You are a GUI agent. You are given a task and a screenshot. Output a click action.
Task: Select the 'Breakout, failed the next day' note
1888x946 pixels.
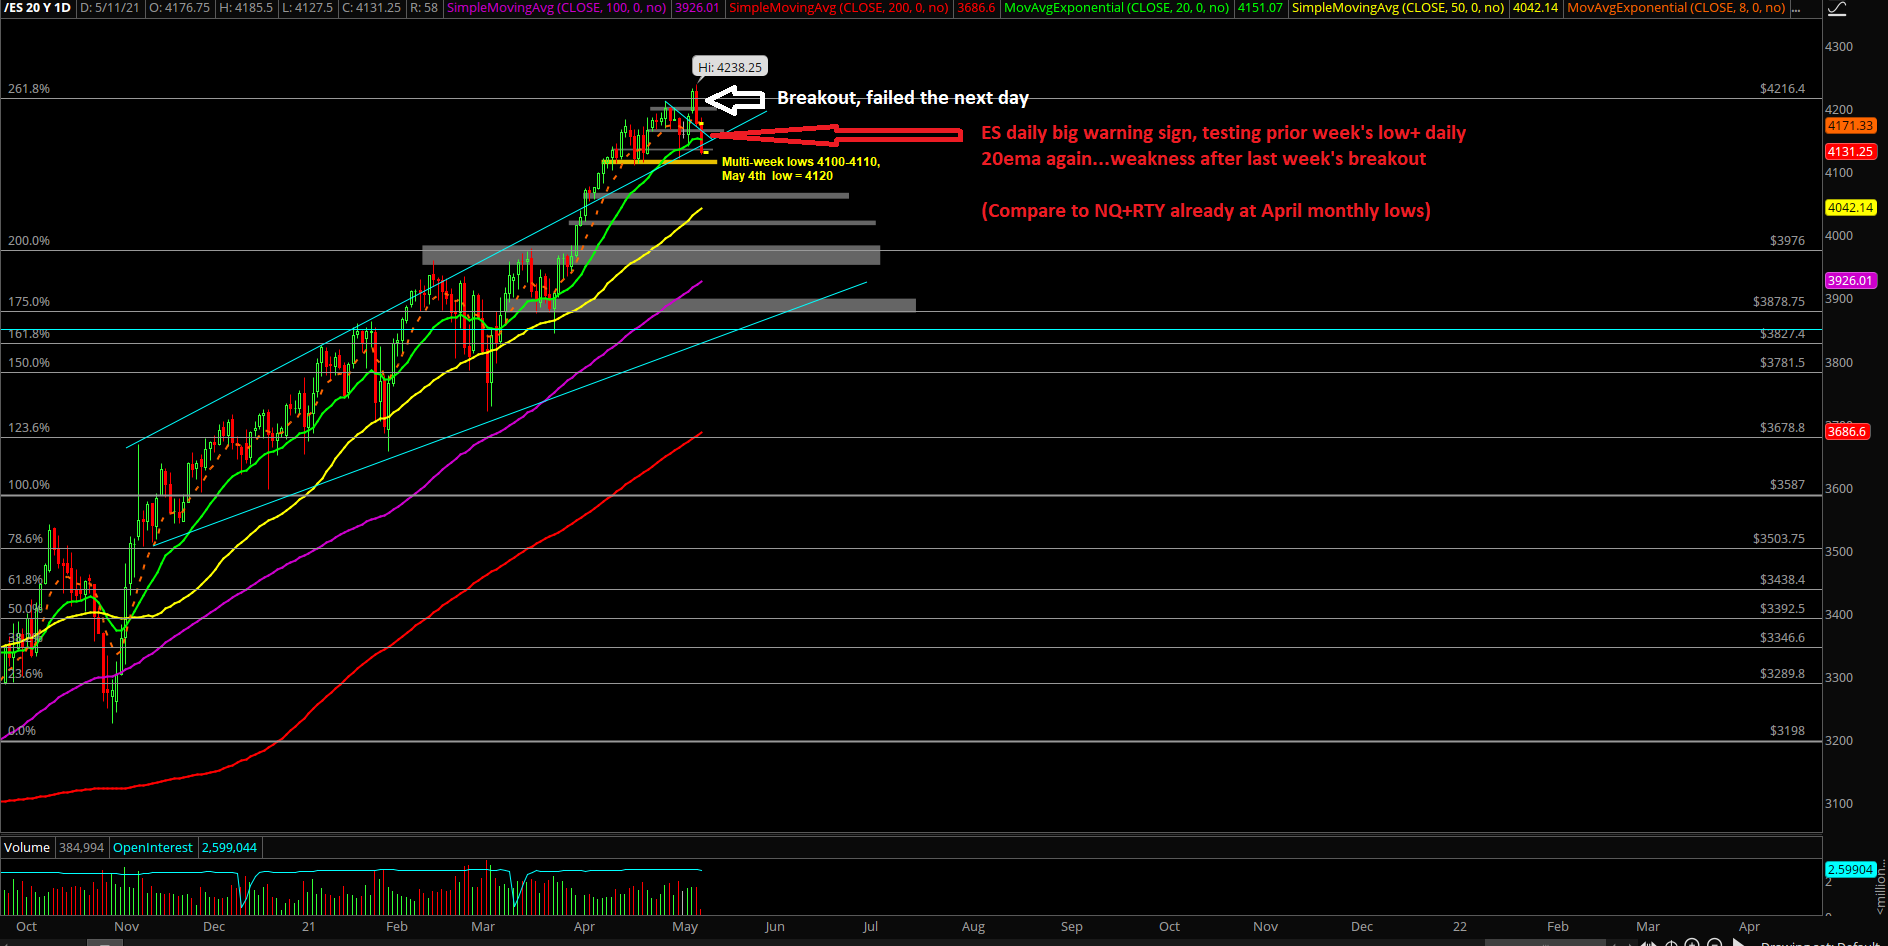[903, 98]
